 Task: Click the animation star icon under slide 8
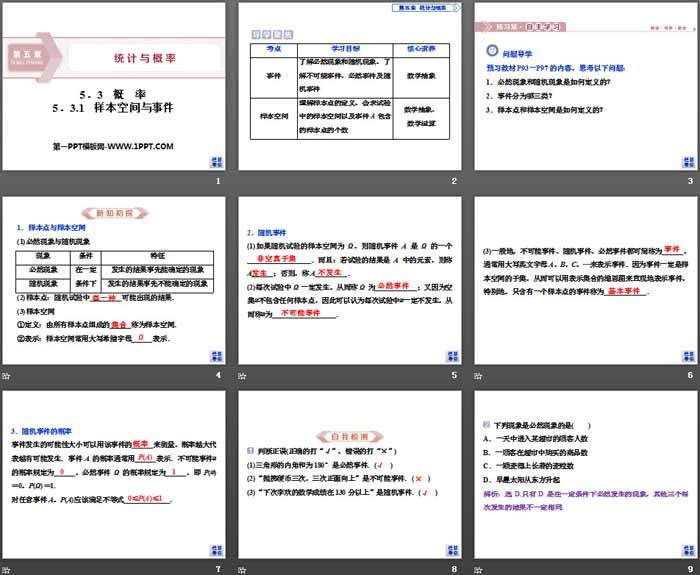[x=242, y=569]
